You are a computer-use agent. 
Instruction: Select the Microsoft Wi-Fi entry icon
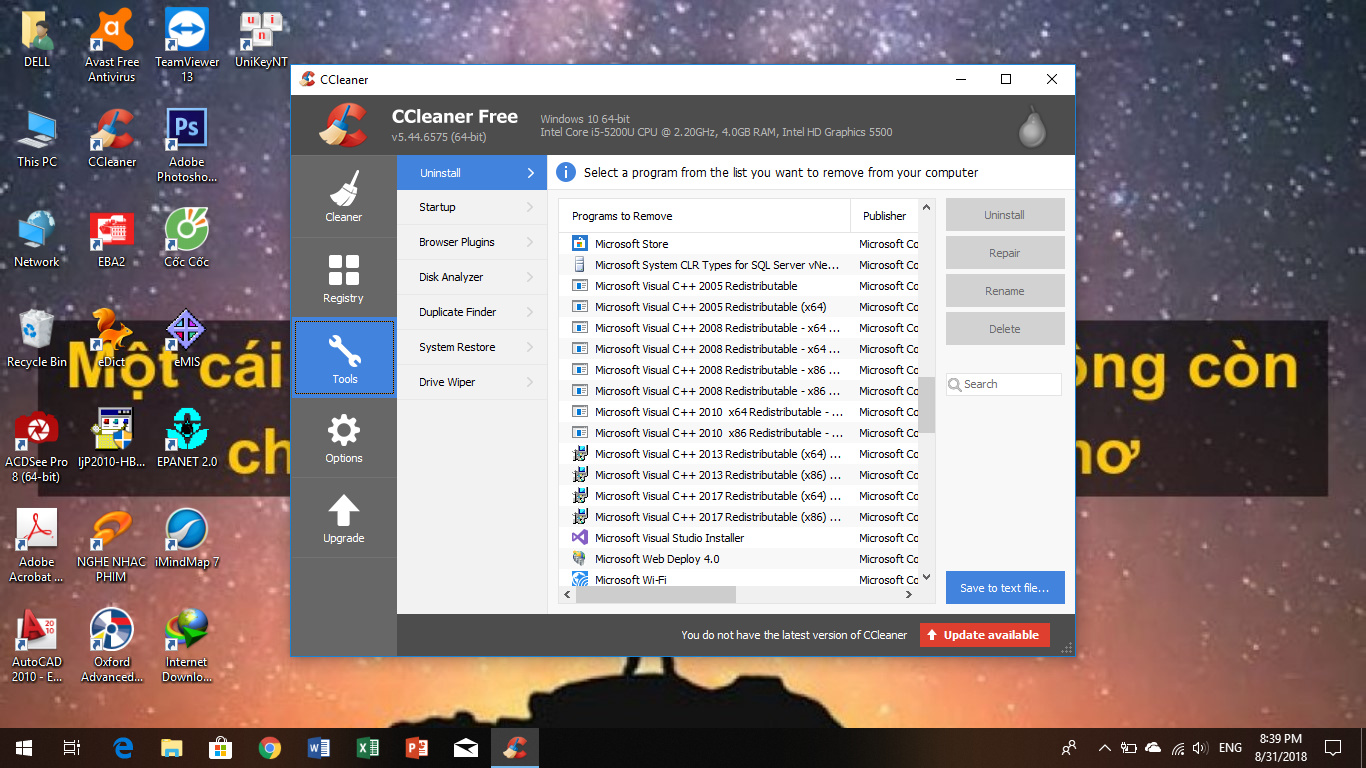coord(579,579)
